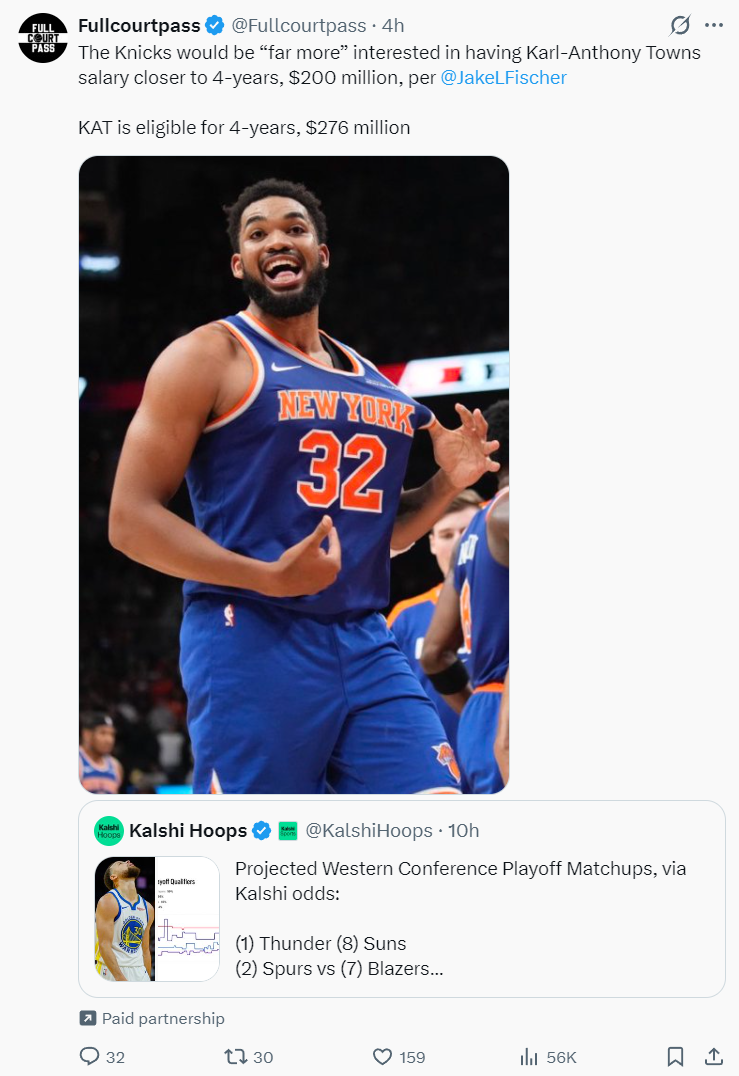The width and height of the screenshot is (739, 1076).
Task: Click Kalshi Hoops verified checkmark badge
Action: pos(261,831)
